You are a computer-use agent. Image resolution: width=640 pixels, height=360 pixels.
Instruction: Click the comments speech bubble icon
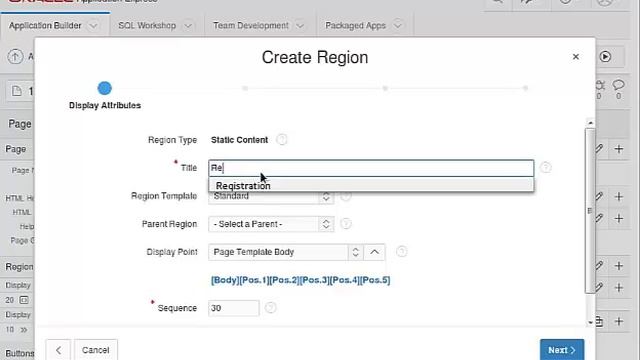coord(618,85)
